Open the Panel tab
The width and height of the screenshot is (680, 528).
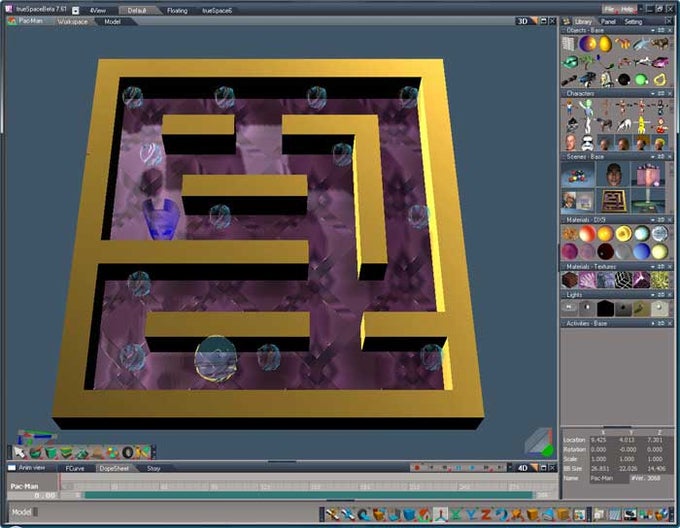(x=608, y=22)
